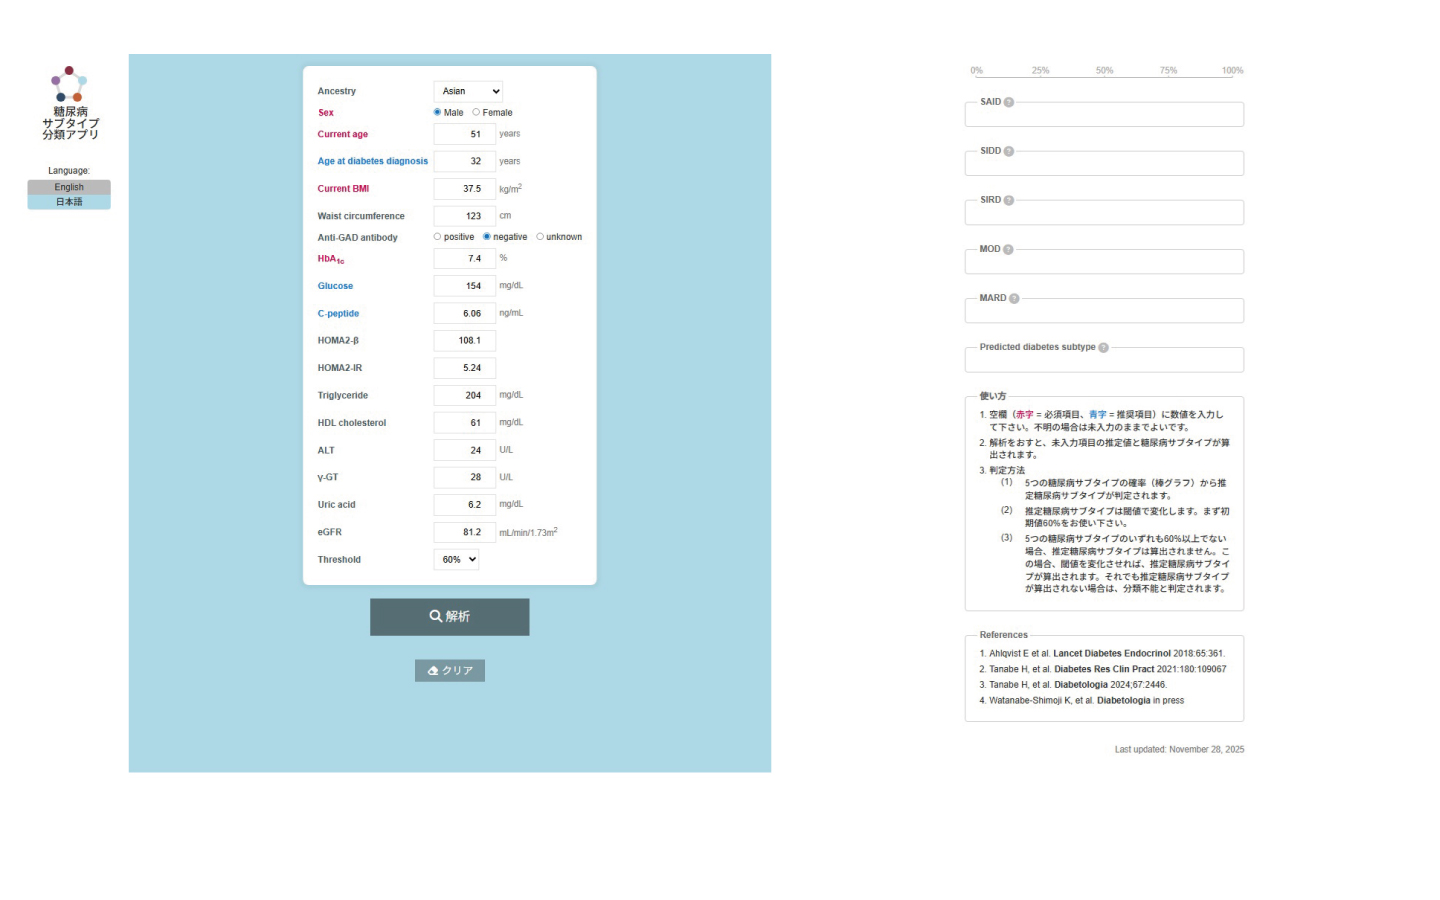Select the Female sex radio button
Image resolution: width=1440 pixels, height=900 pixels.
[x=476, y=112]
